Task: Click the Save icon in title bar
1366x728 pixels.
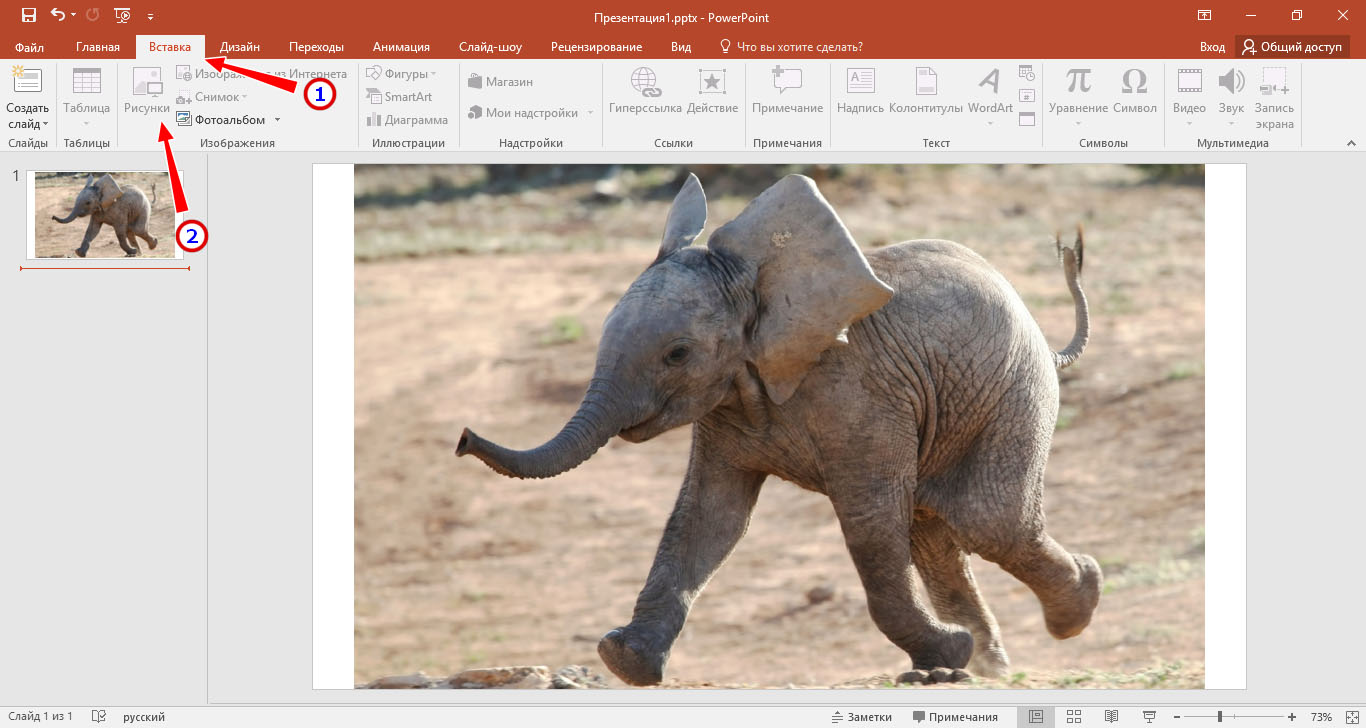Action: point(29,16)
